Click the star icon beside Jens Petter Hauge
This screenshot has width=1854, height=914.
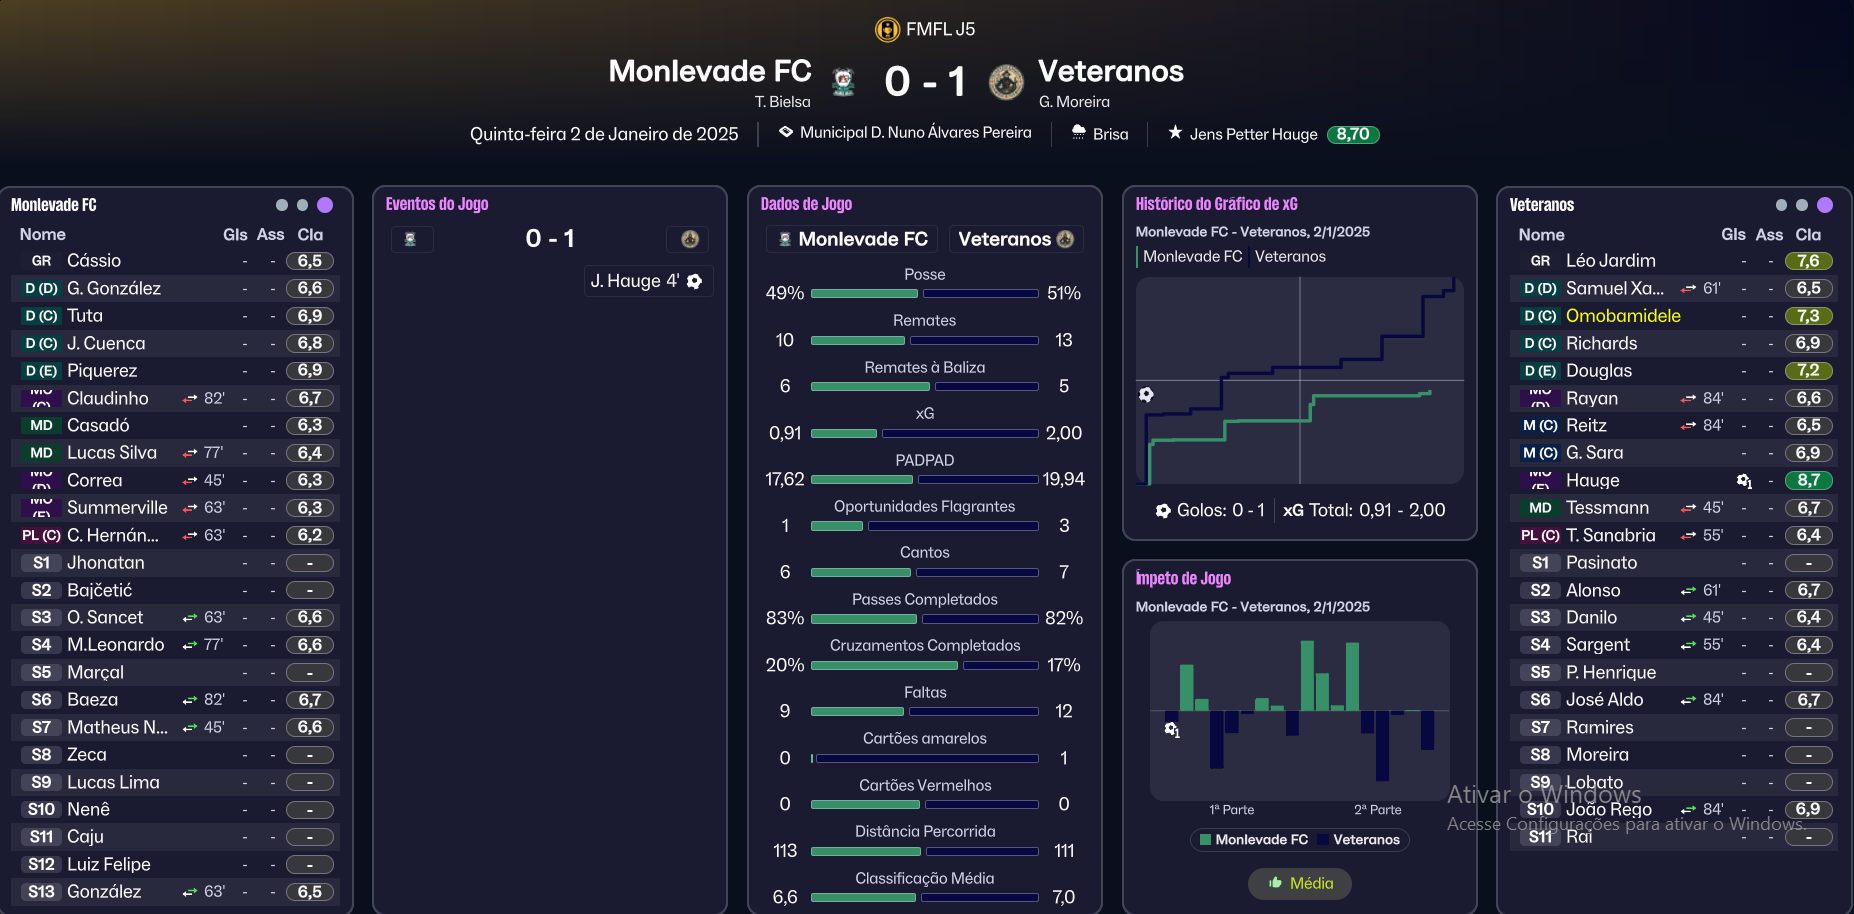pyautogui.click(x=1175, y=132)
